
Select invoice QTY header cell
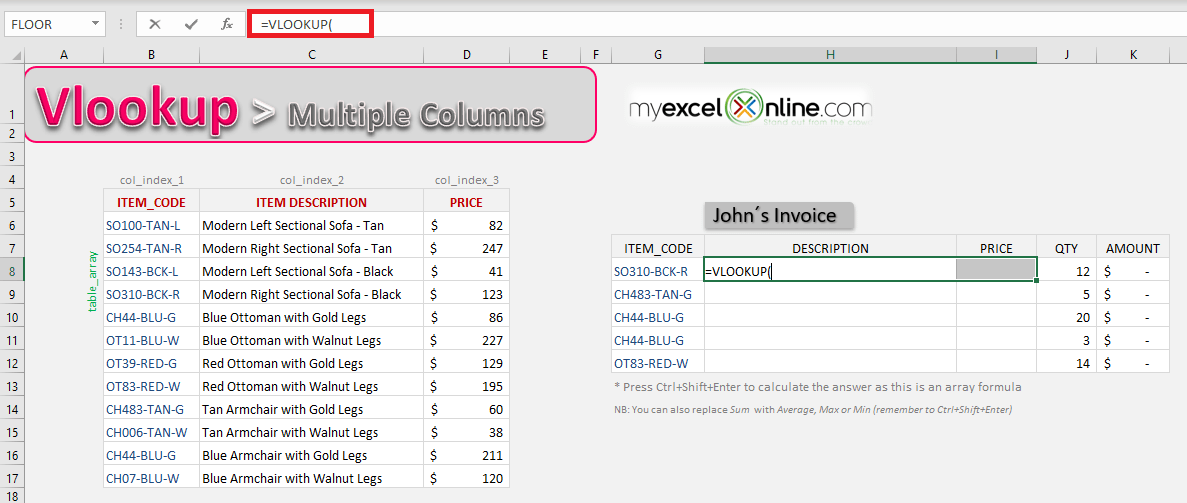click(1067, 248)
